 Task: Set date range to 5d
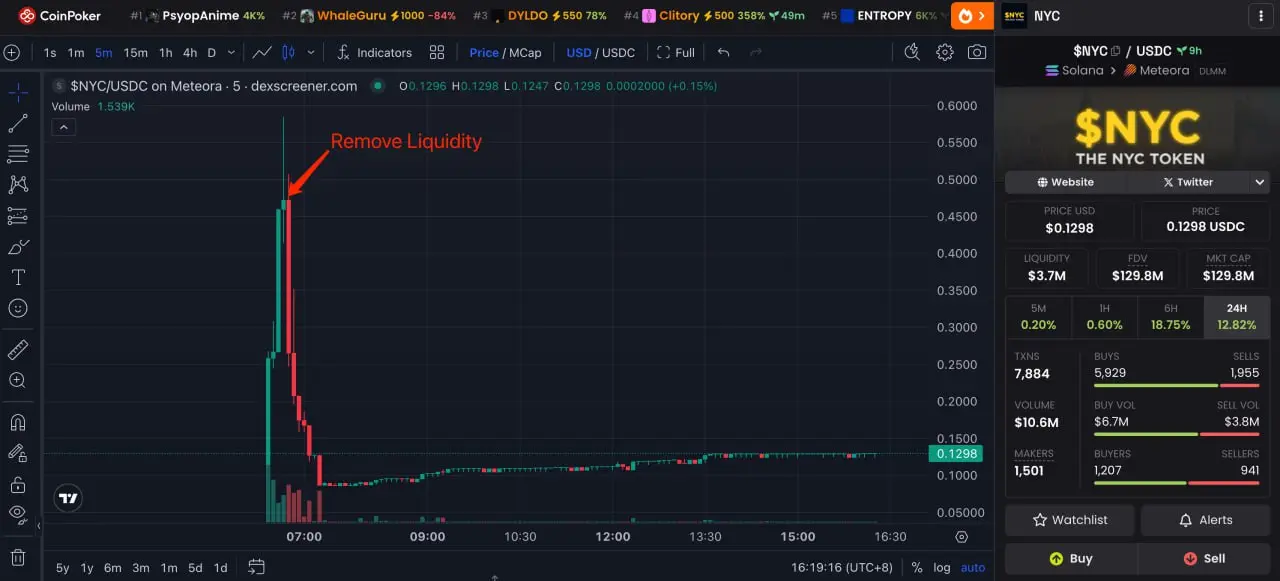[x=195, y=567]
